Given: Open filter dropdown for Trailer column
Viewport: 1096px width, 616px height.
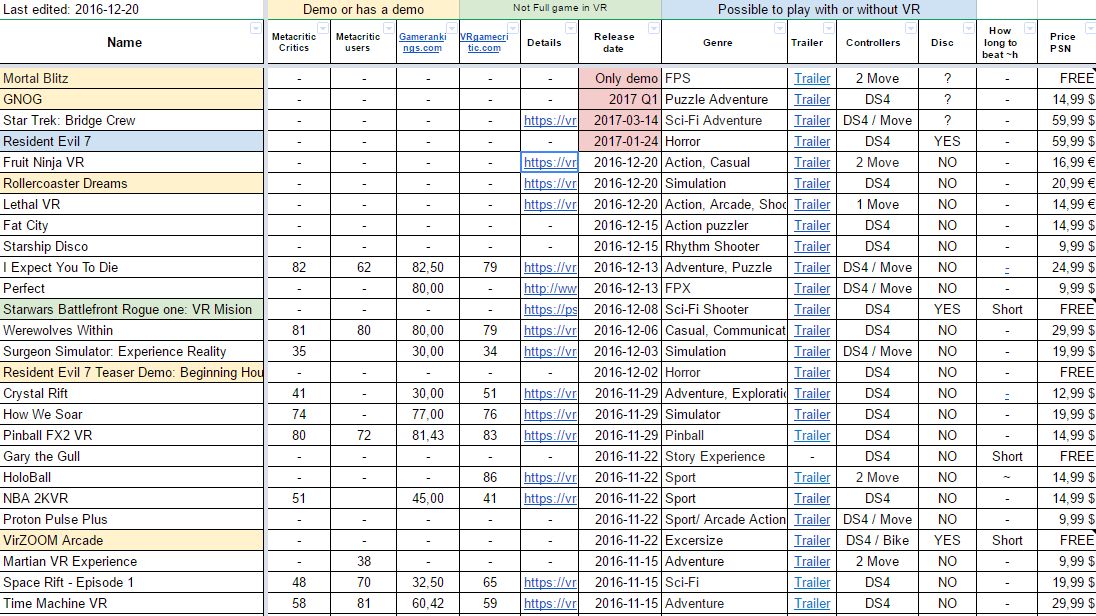Looking at the screenshot, I should 828,29.
